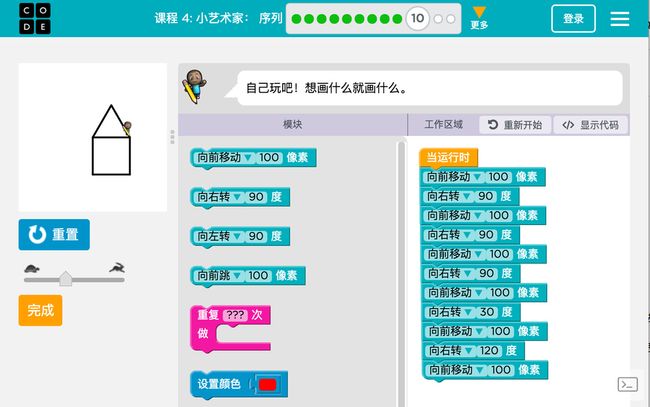Click the 重新开始 start over button
Viewport: 650px width, 407px height.
[515, 125]
